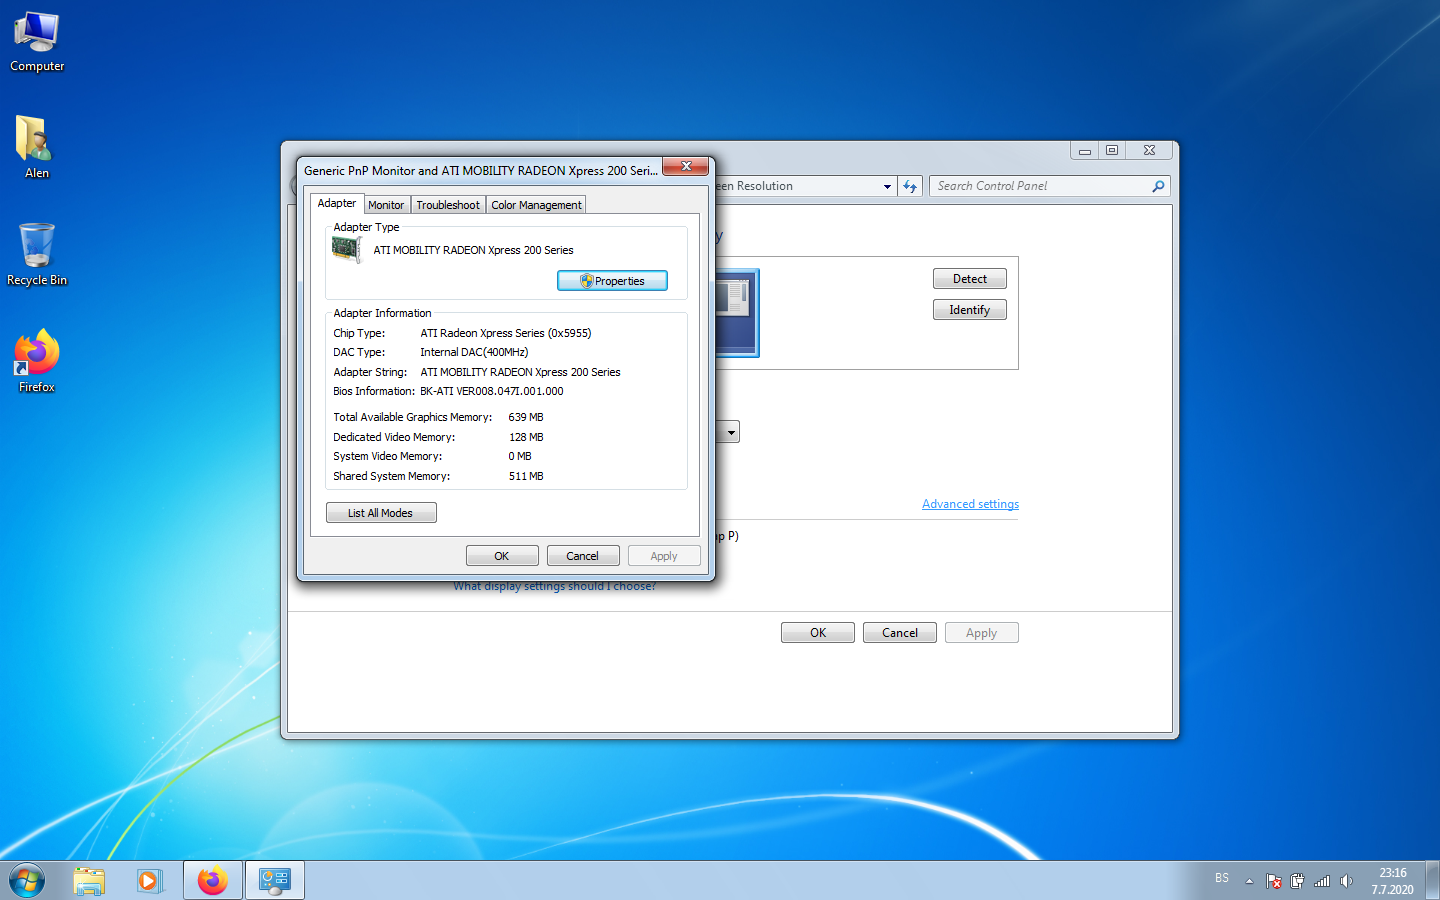Image resolution: width=1440 pixels, height=900 pixels.
Task: Click the Dedicated Video Memory 128 MB value
Action: 526,437
